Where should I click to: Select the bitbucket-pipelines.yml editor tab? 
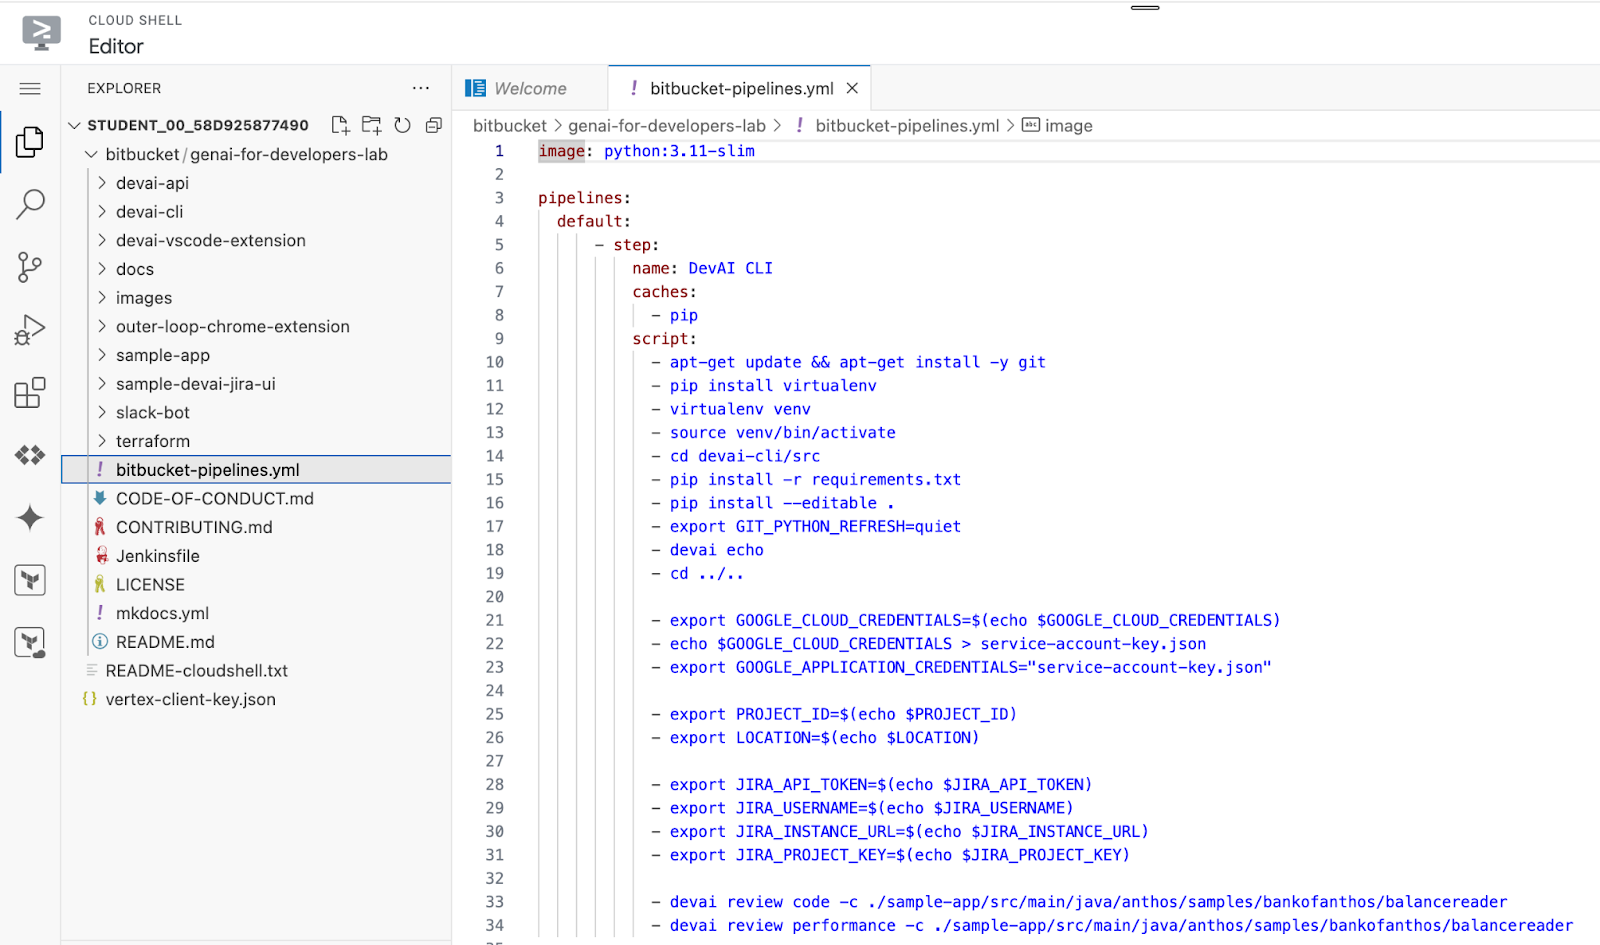740,88
